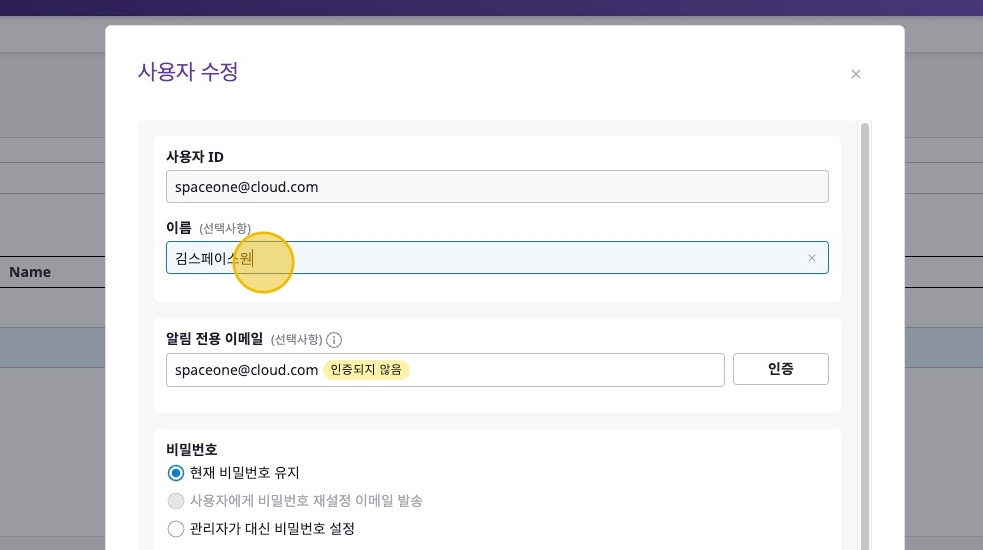Select 사용자에게 비밀번호 재설정 이메일 발송 radio

(176, 501)
